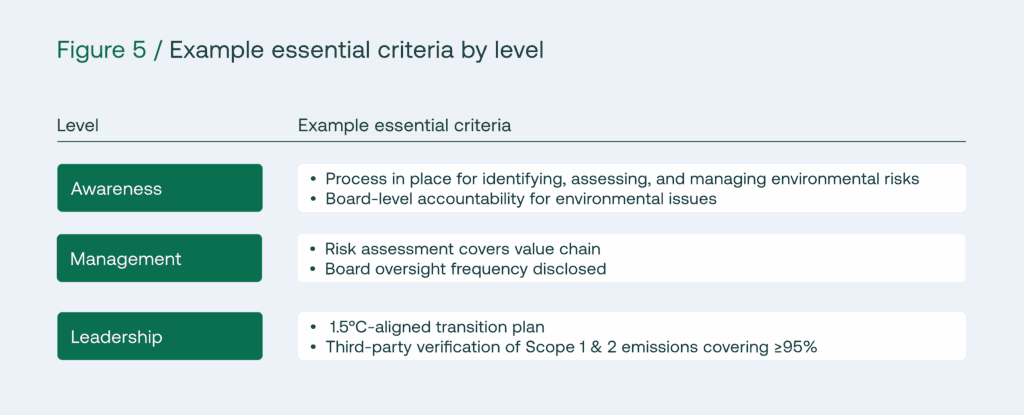
Task: Click 'Example essential criteria' column header
Action: (404, 125)
